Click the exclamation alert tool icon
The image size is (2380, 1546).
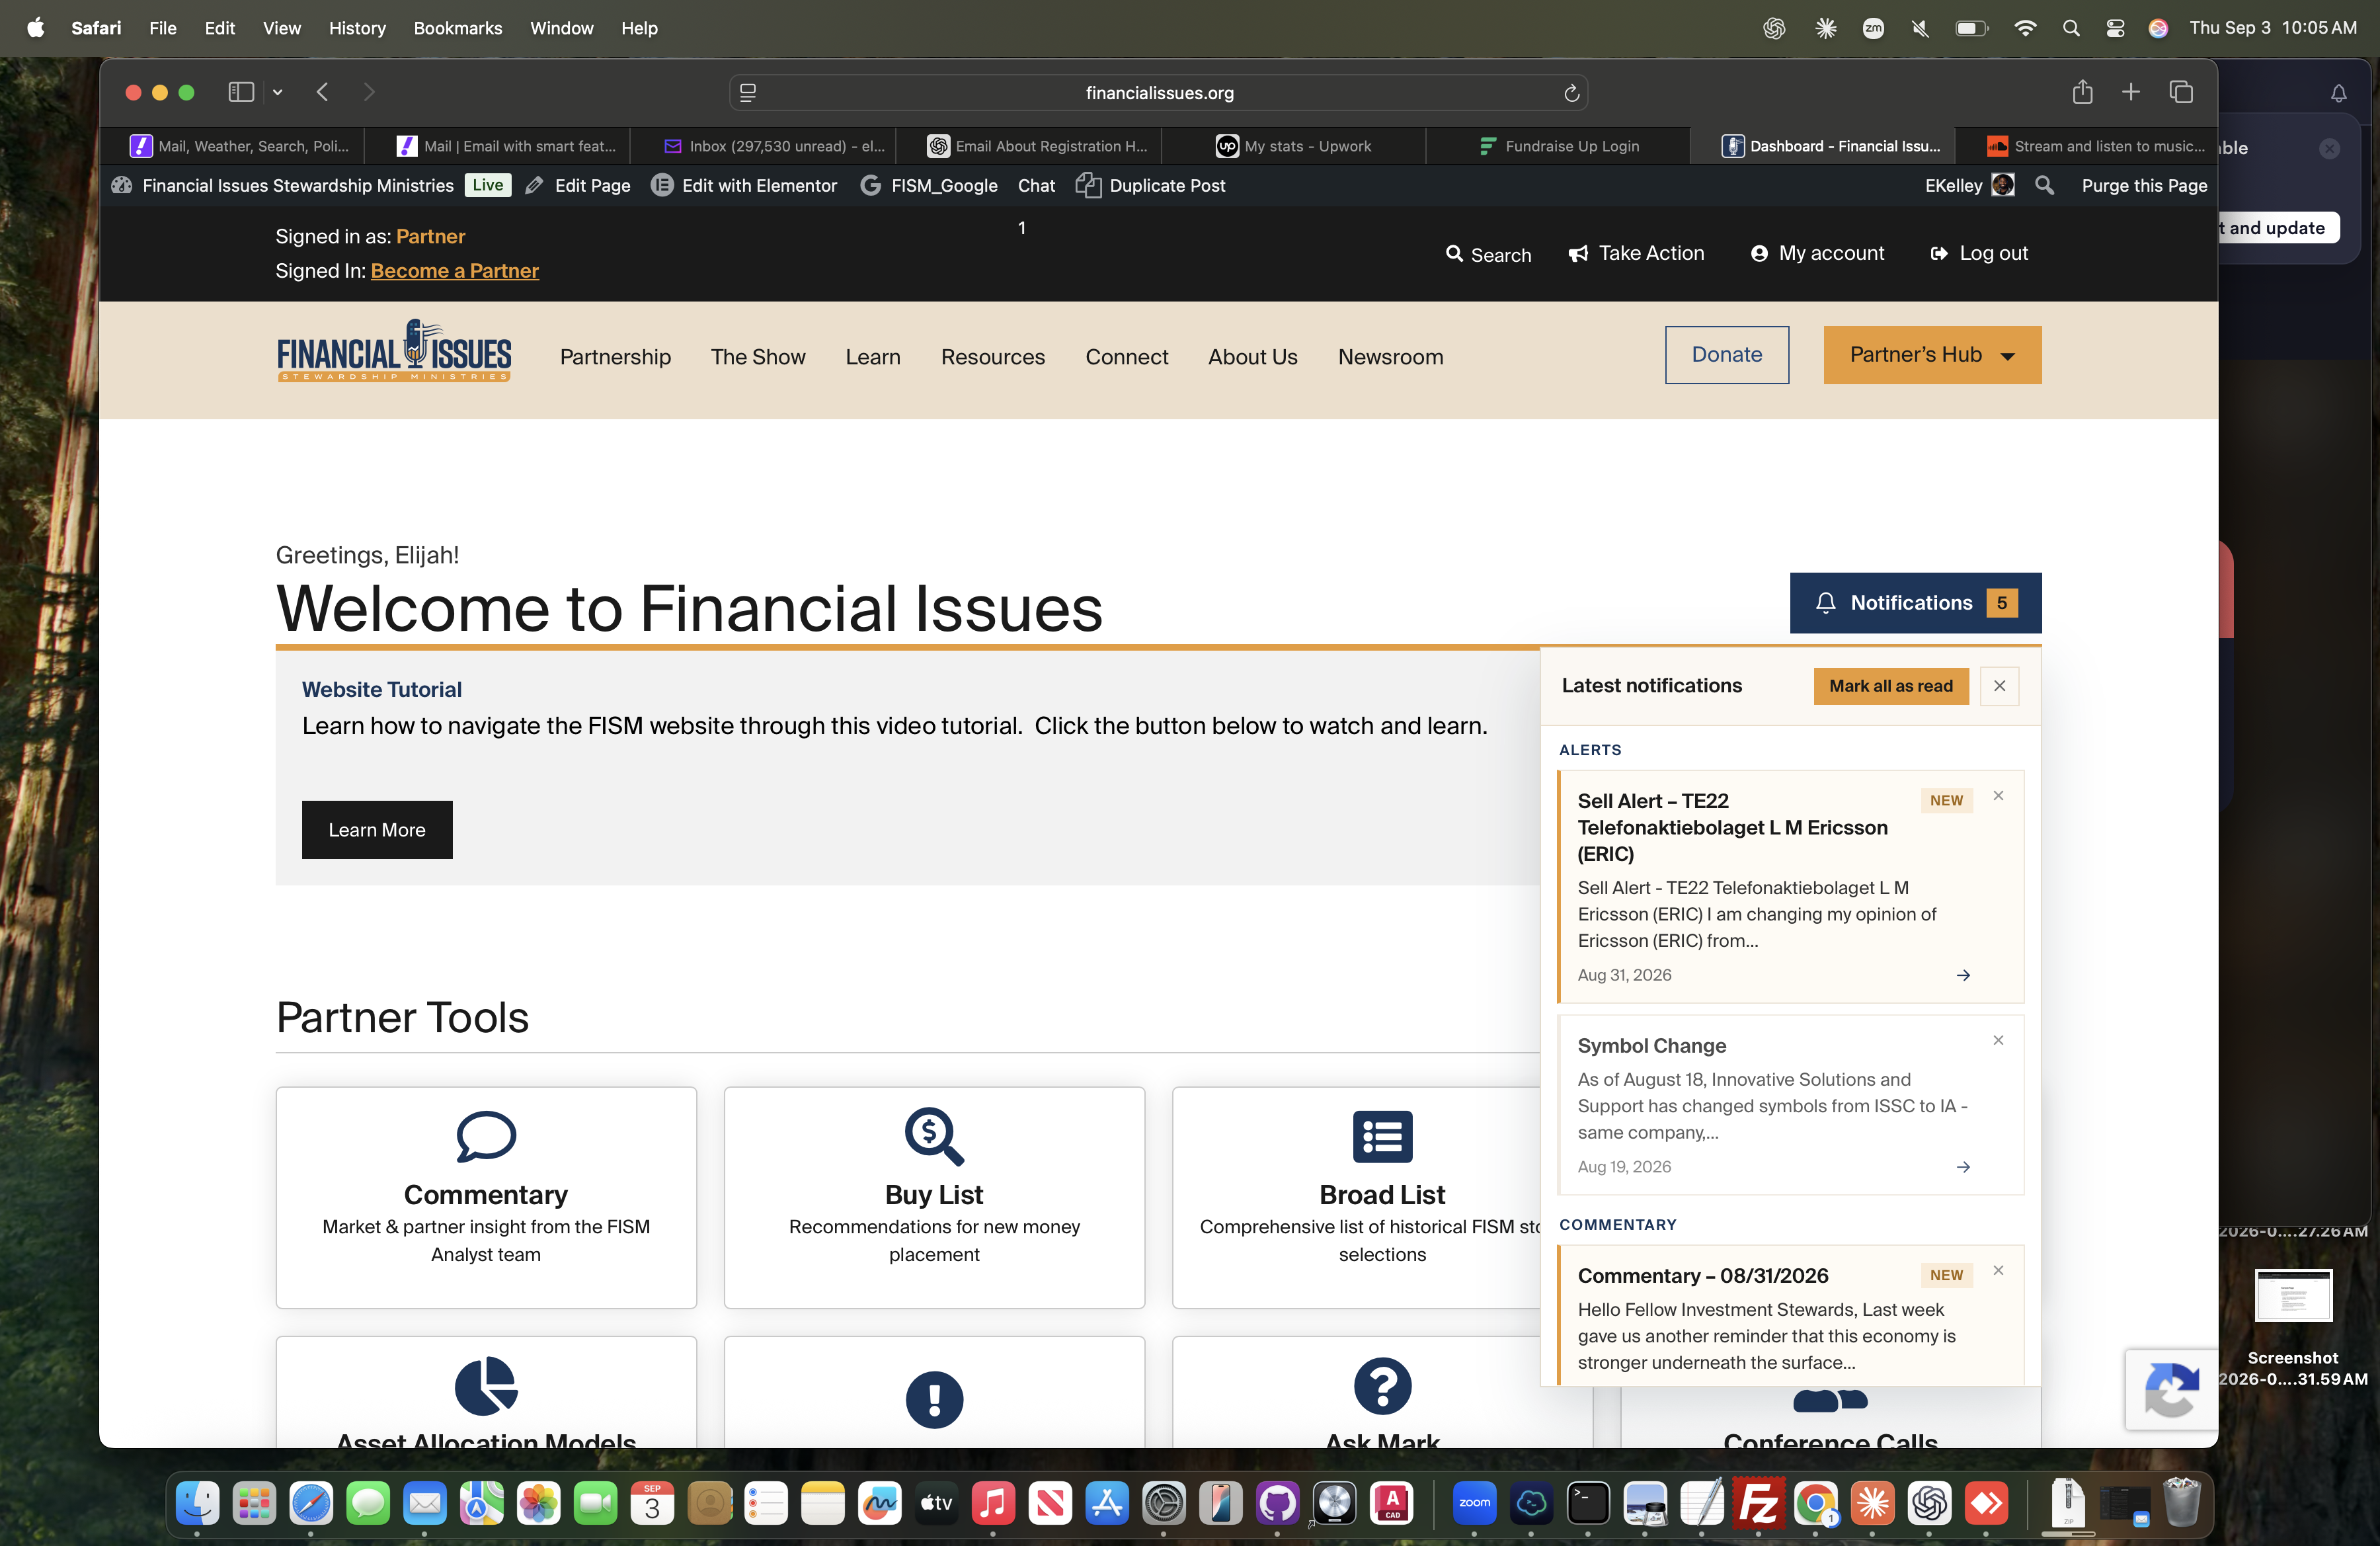[x=934, y=1399]
